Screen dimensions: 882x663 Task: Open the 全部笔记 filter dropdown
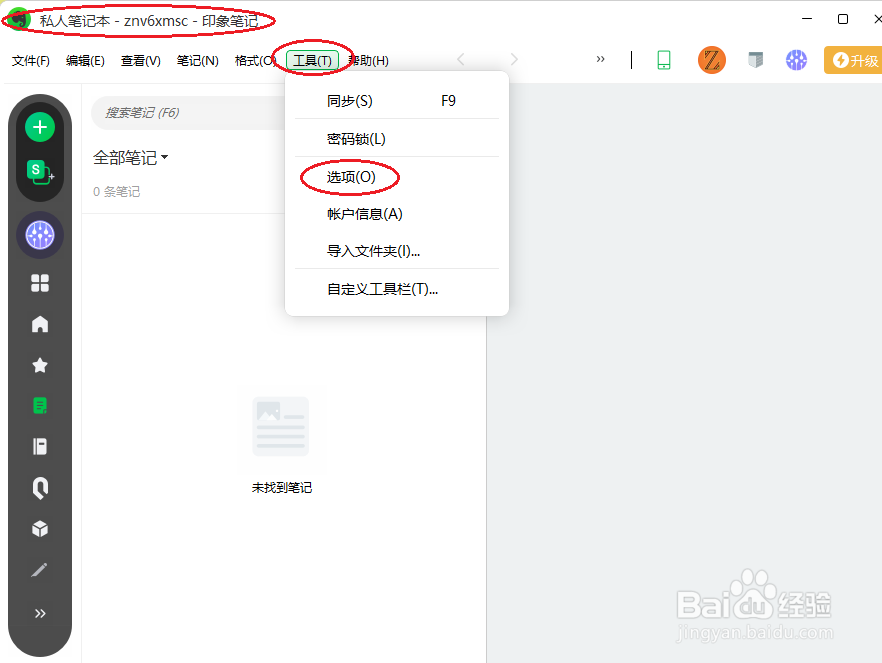pyautogui.click(x=128, y=157)
